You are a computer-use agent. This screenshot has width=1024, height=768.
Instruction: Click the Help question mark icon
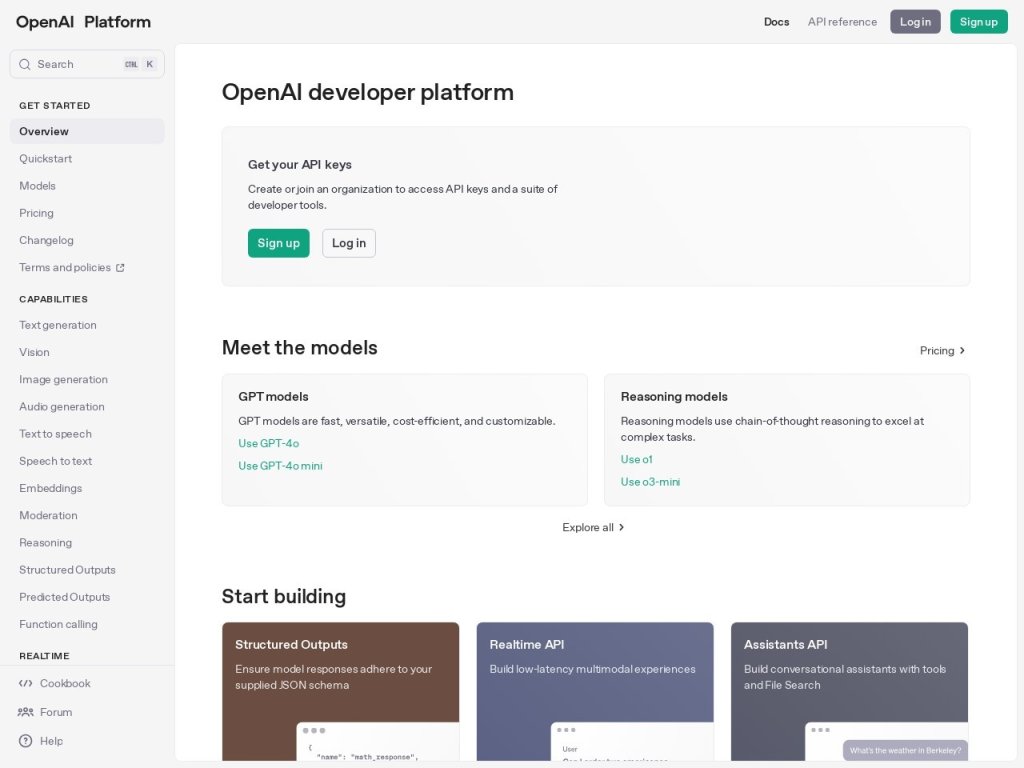pos(25,741)
